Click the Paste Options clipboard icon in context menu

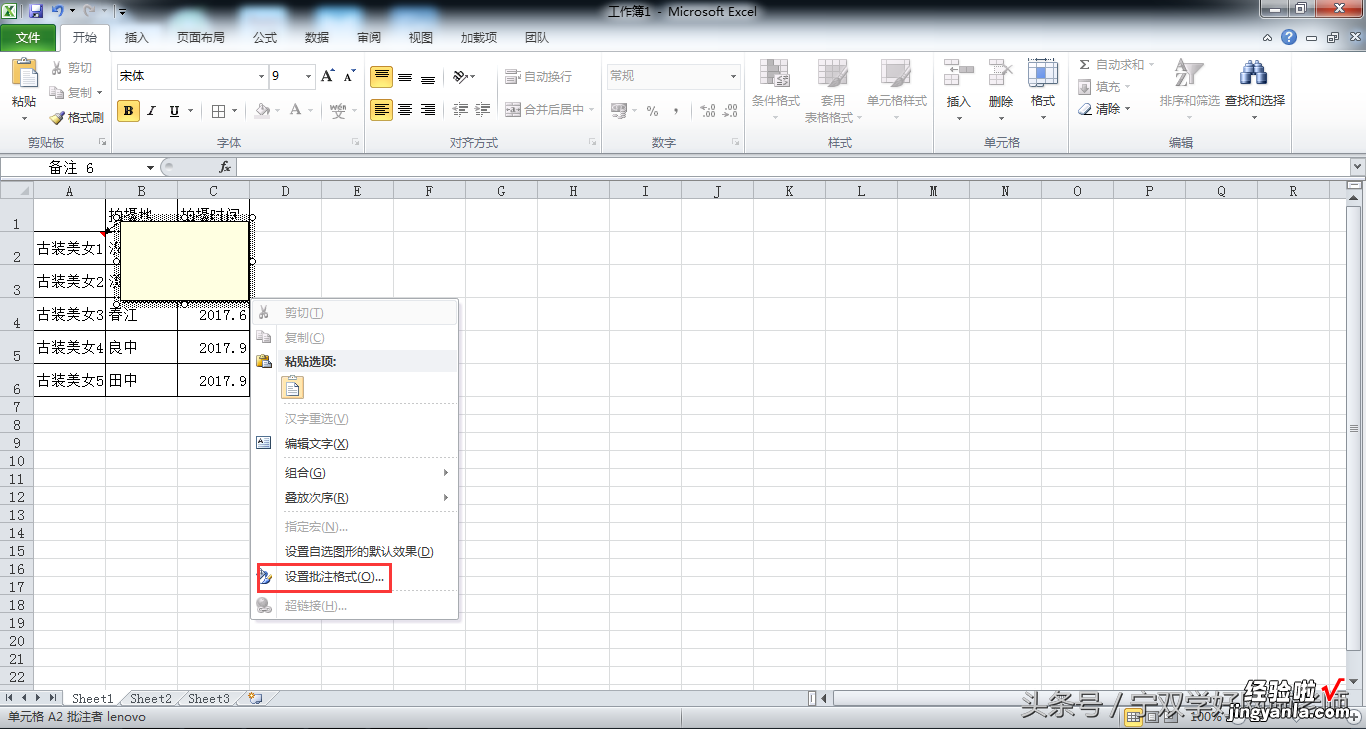click(293, 388)
